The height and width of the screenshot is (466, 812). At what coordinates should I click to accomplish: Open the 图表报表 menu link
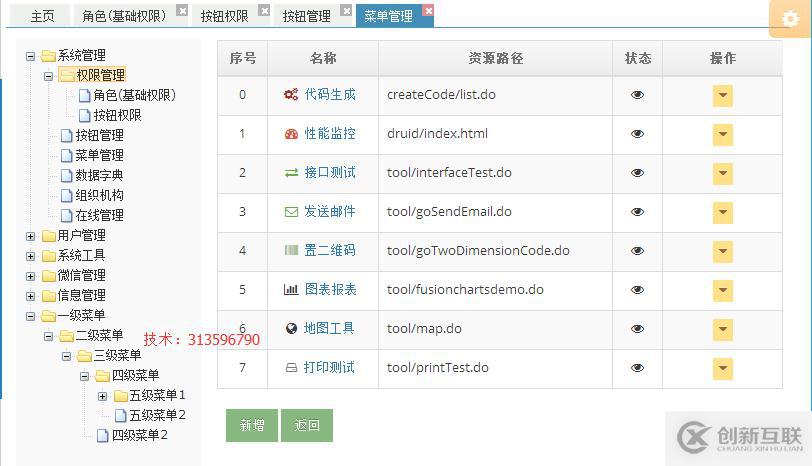[x=330, y=289]
